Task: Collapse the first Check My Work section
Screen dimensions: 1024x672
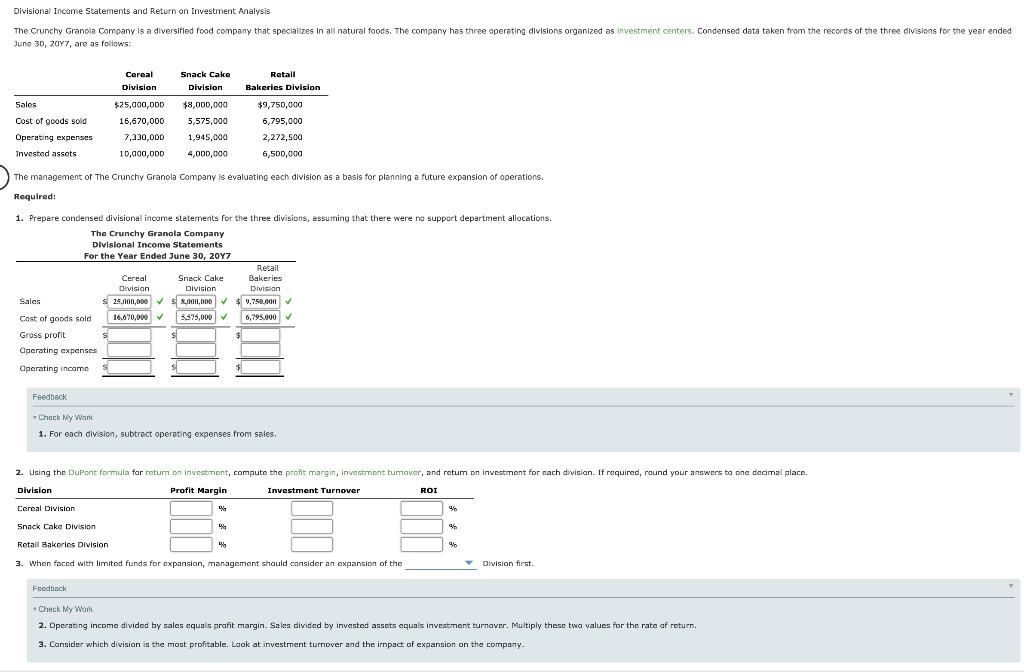Action: (x=34, y=417)
